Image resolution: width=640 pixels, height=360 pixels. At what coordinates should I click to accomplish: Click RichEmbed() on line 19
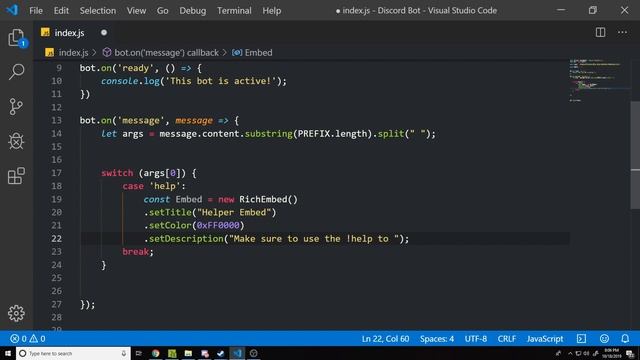[268, 199]
